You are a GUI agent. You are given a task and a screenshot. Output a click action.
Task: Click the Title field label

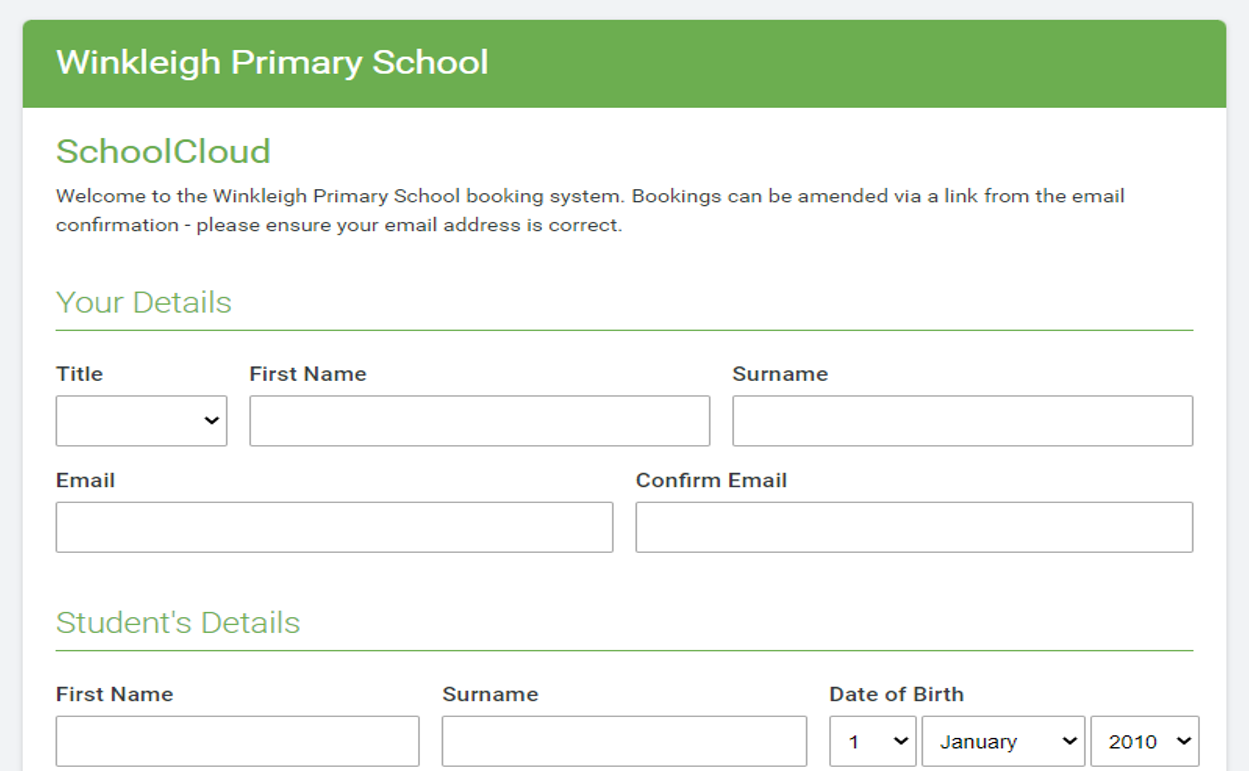click(79, 374)
